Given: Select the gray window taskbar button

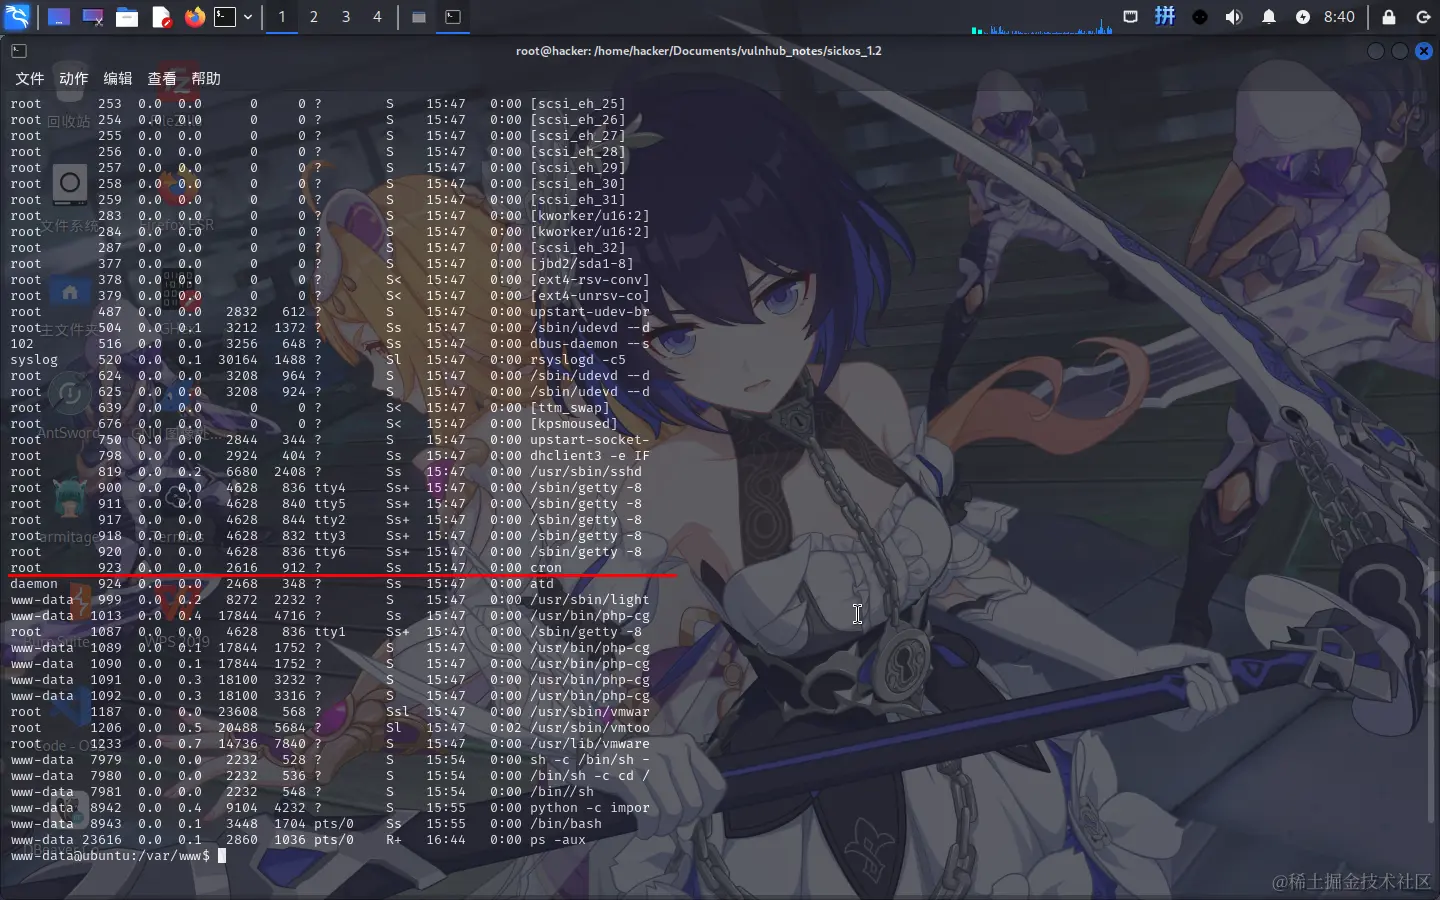Looking at the screenshot, I should 419,17.
